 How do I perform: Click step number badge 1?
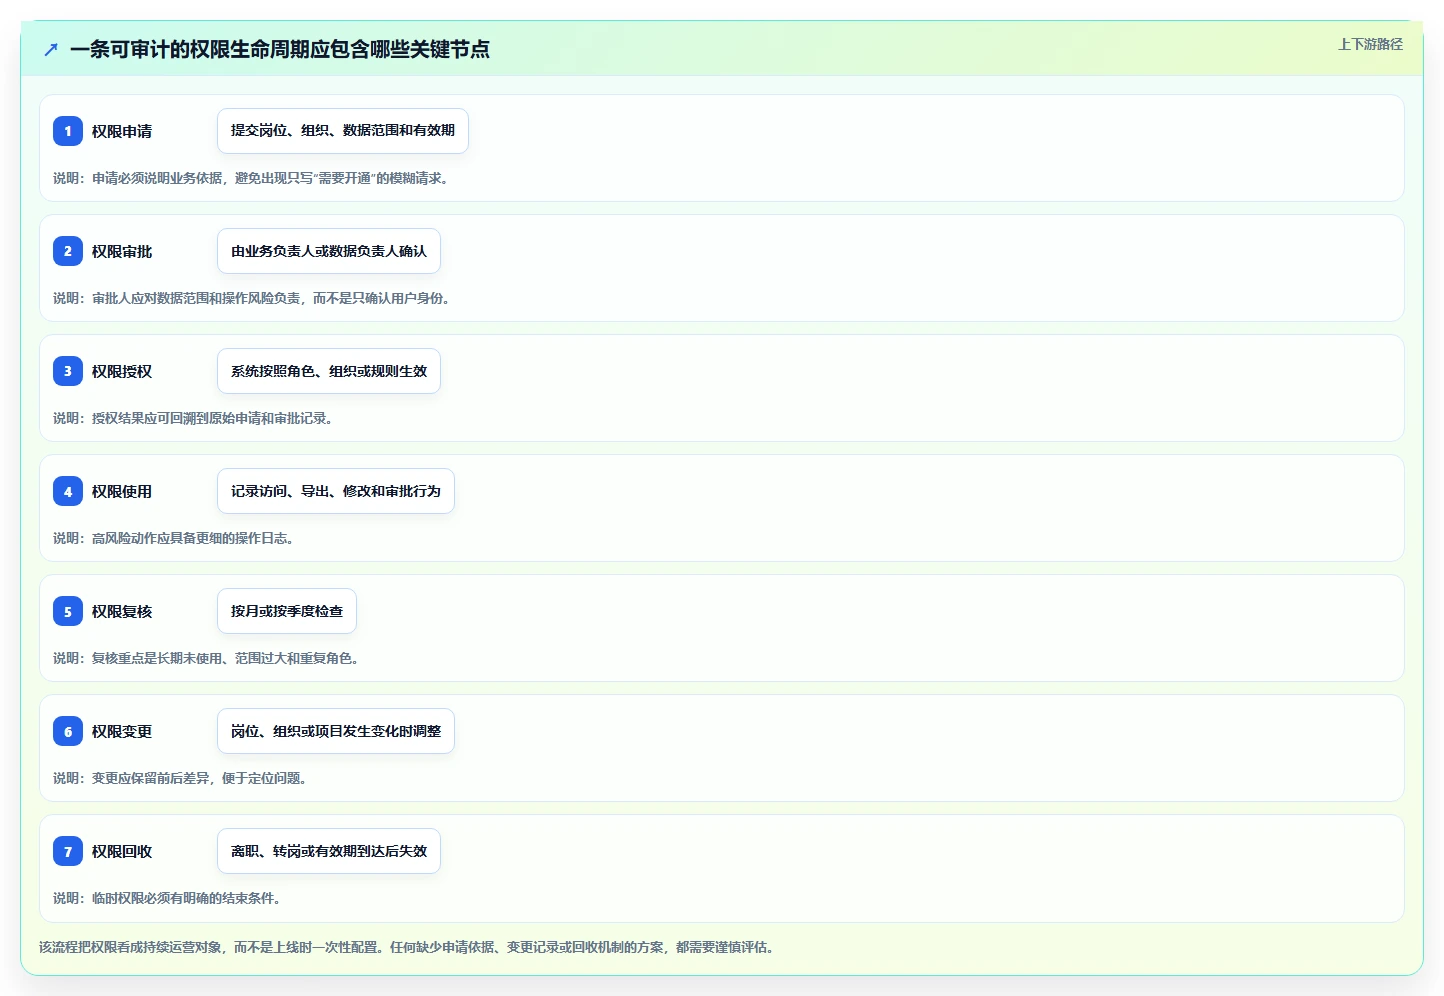(x=68, y=131)
